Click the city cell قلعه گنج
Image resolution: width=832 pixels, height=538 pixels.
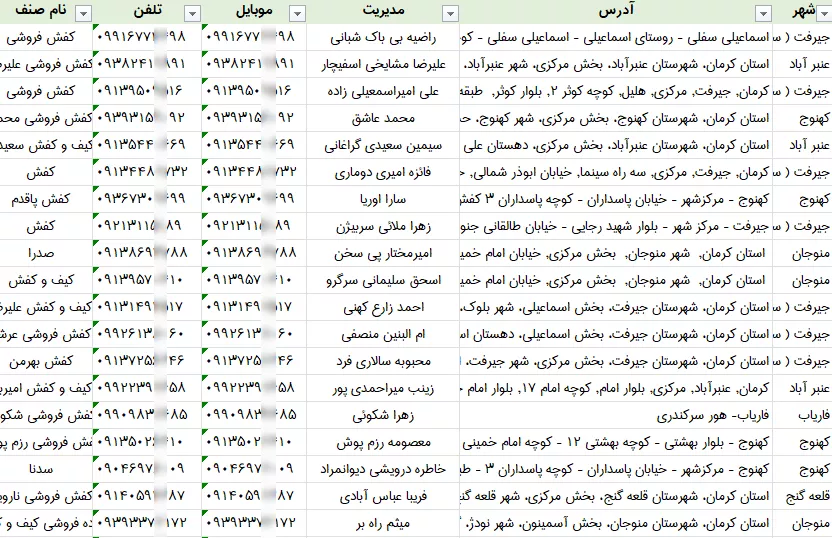(802, 497)
